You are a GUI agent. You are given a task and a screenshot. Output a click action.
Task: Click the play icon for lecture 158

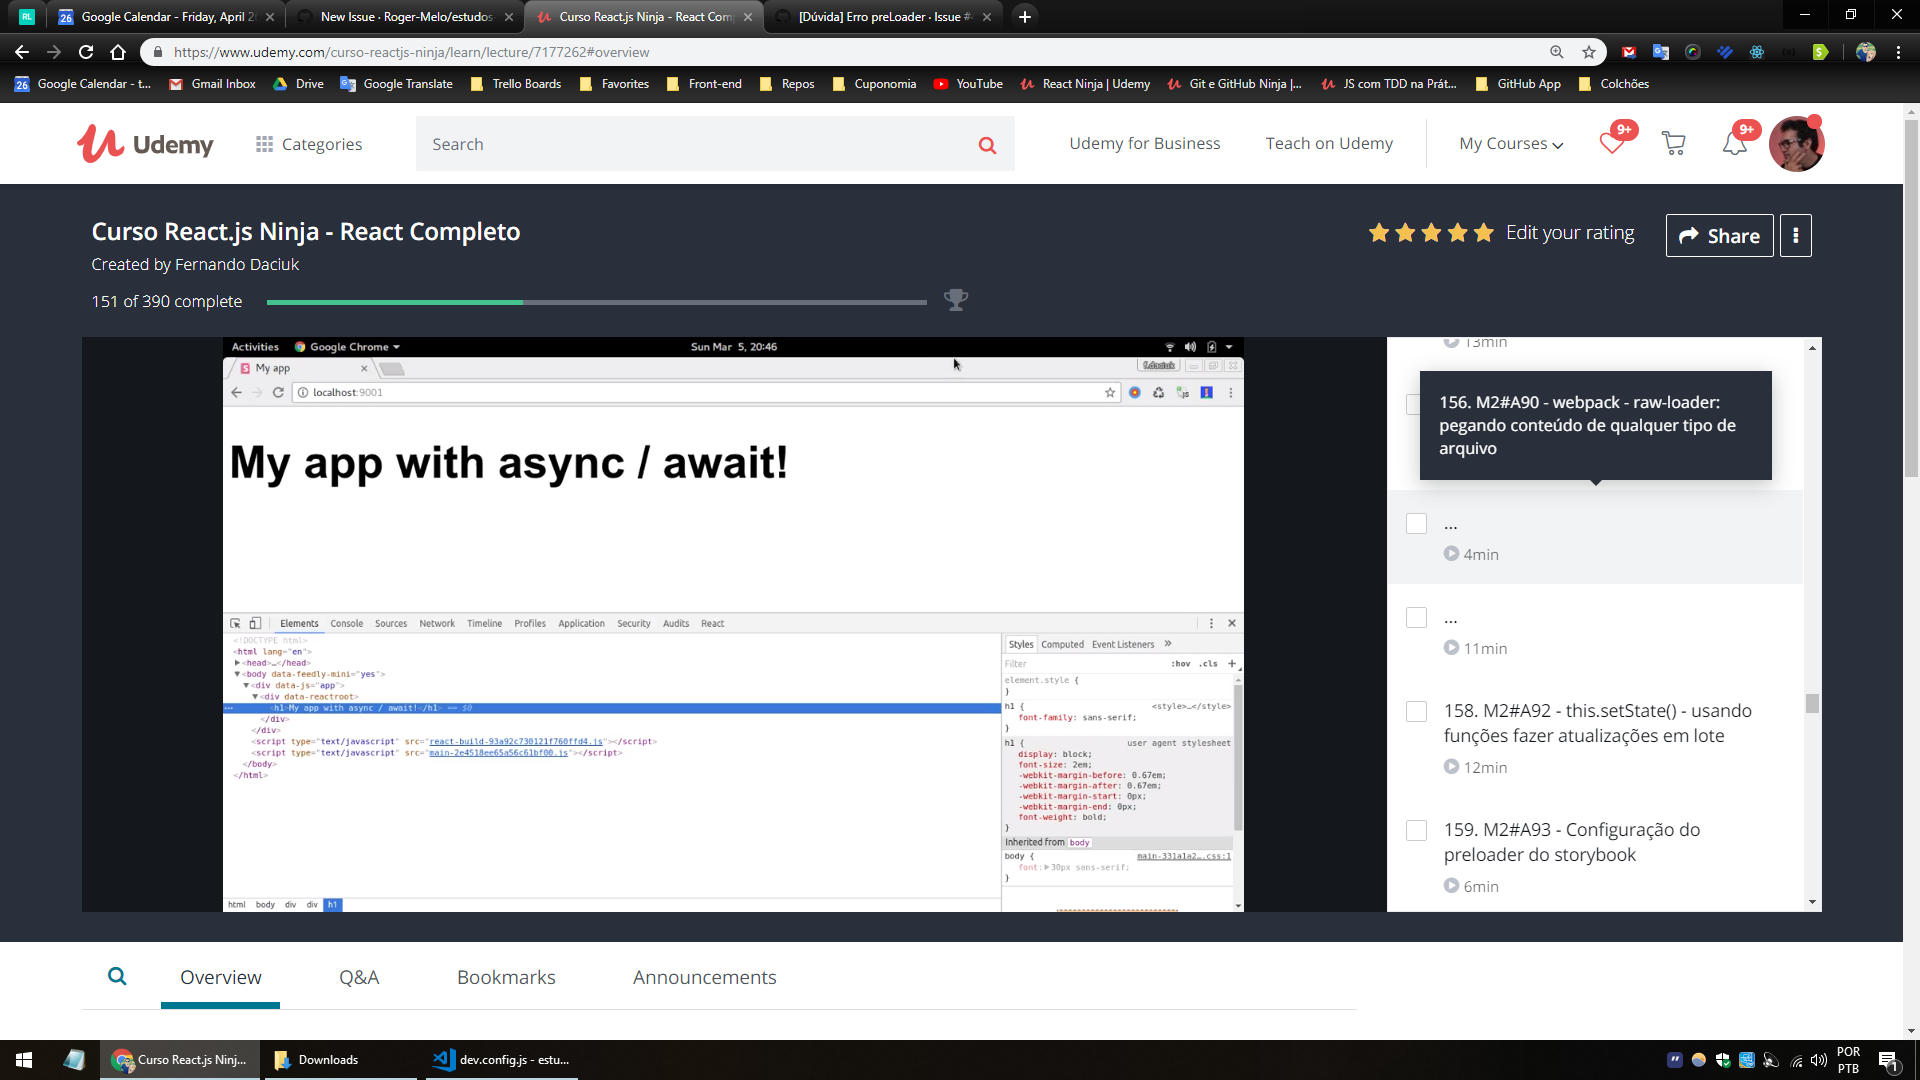[1451, 767]
